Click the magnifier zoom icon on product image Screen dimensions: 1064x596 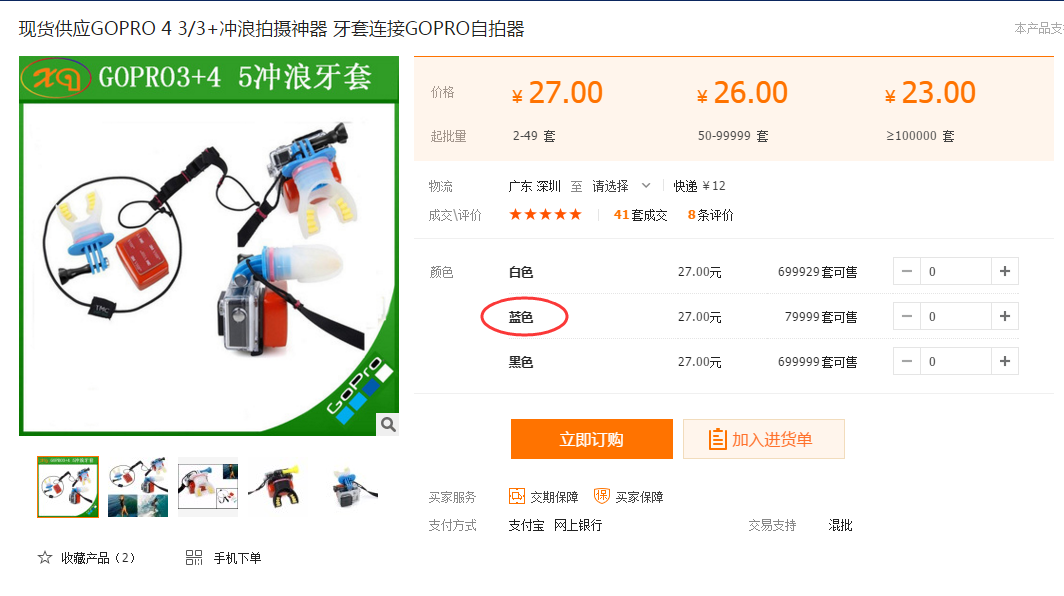tap(388, 424)
